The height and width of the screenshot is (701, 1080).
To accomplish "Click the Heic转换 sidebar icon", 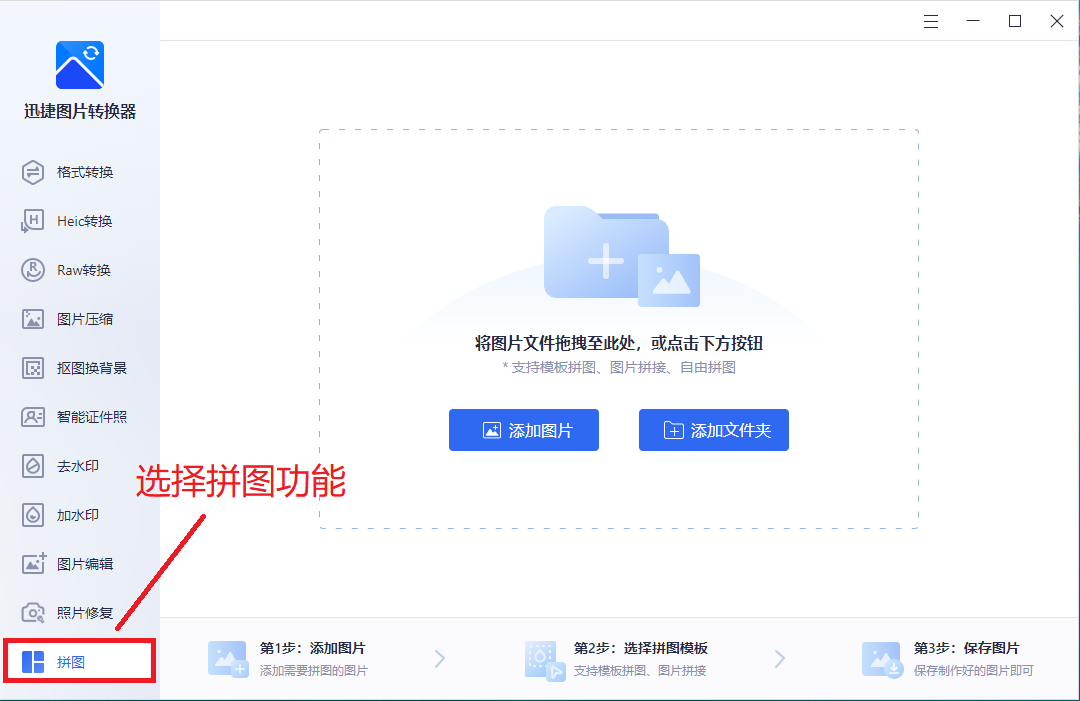I will tap(32, 221).
